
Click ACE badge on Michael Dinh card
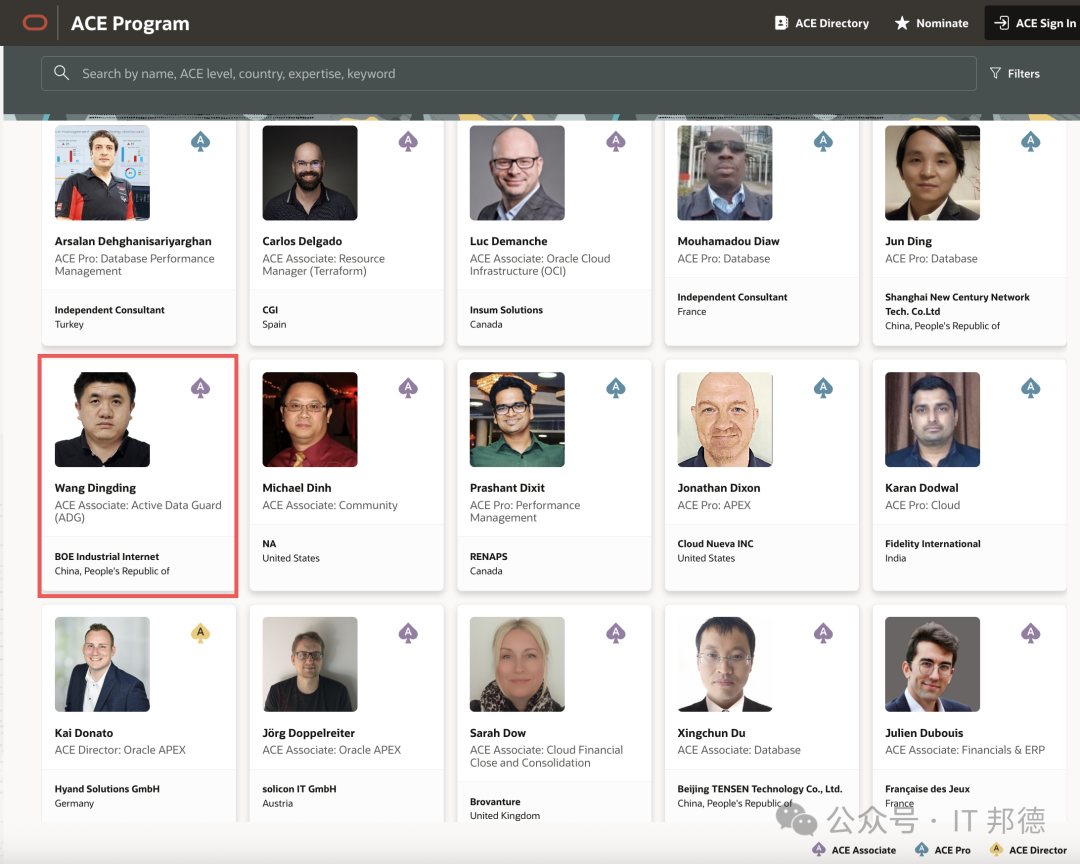pos(408,388)
